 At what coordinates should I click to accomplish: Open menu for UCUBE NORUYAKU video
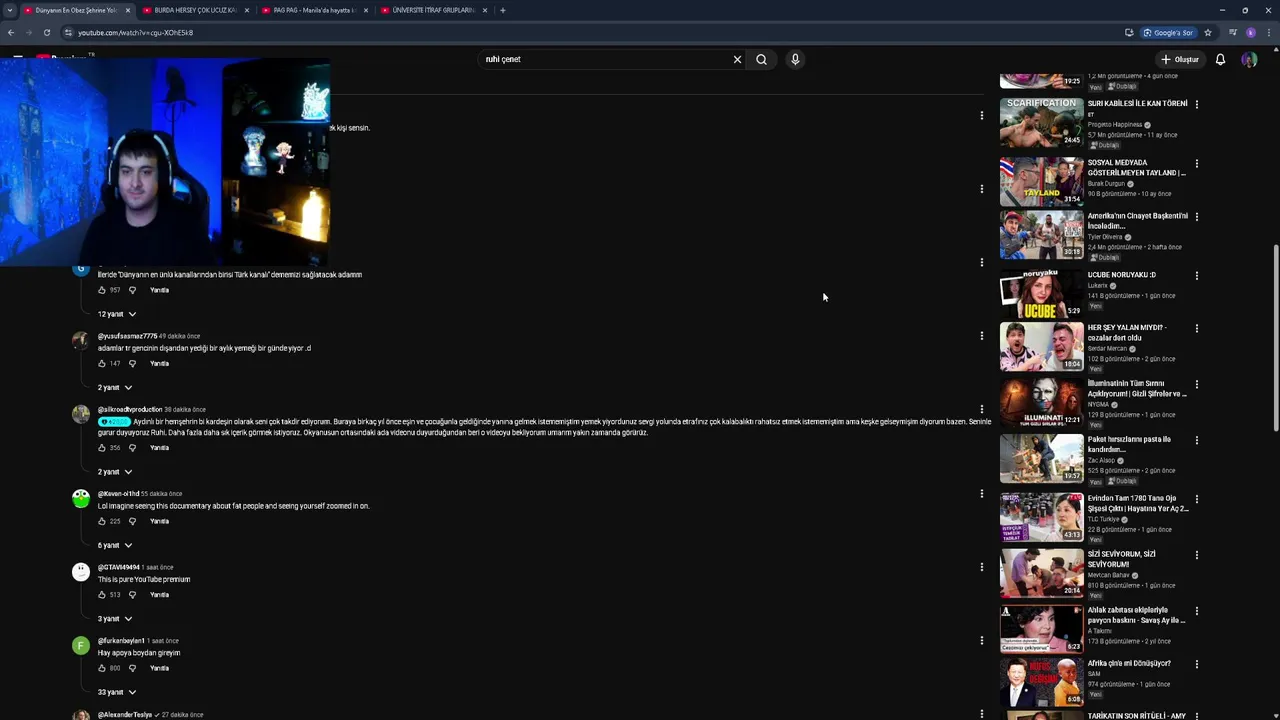1196,275
